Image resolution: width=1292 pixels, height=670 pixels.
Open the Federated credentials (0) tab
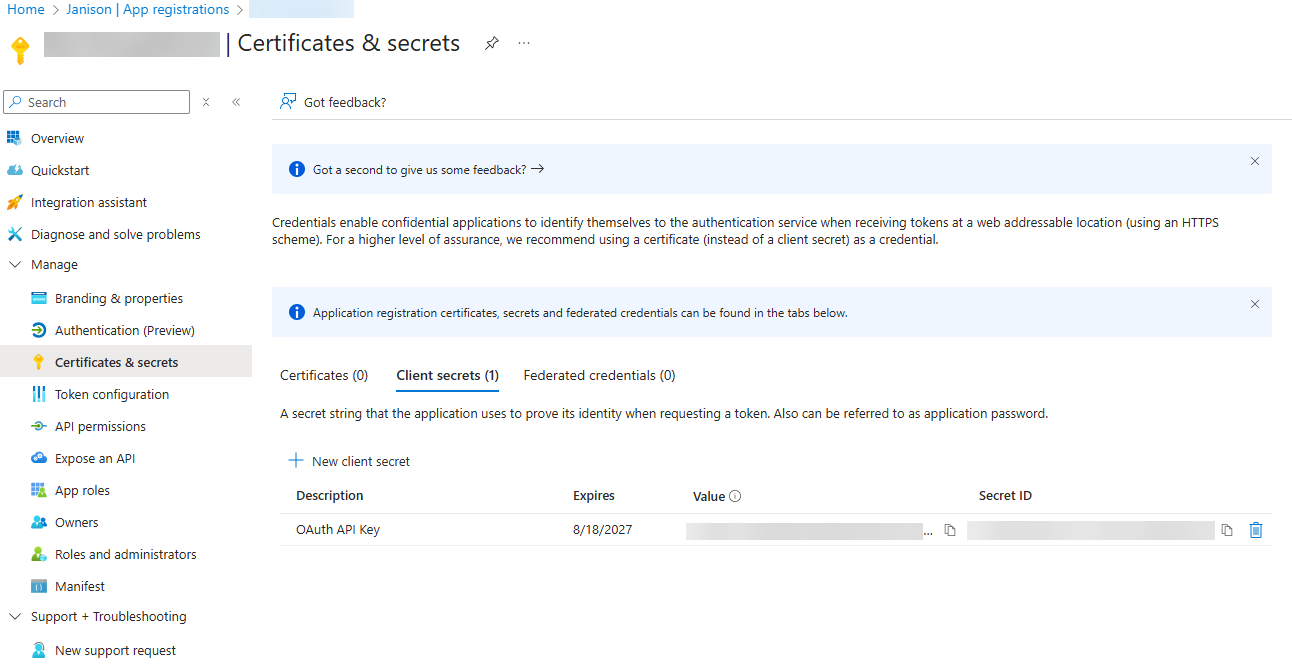click(599, 376)
